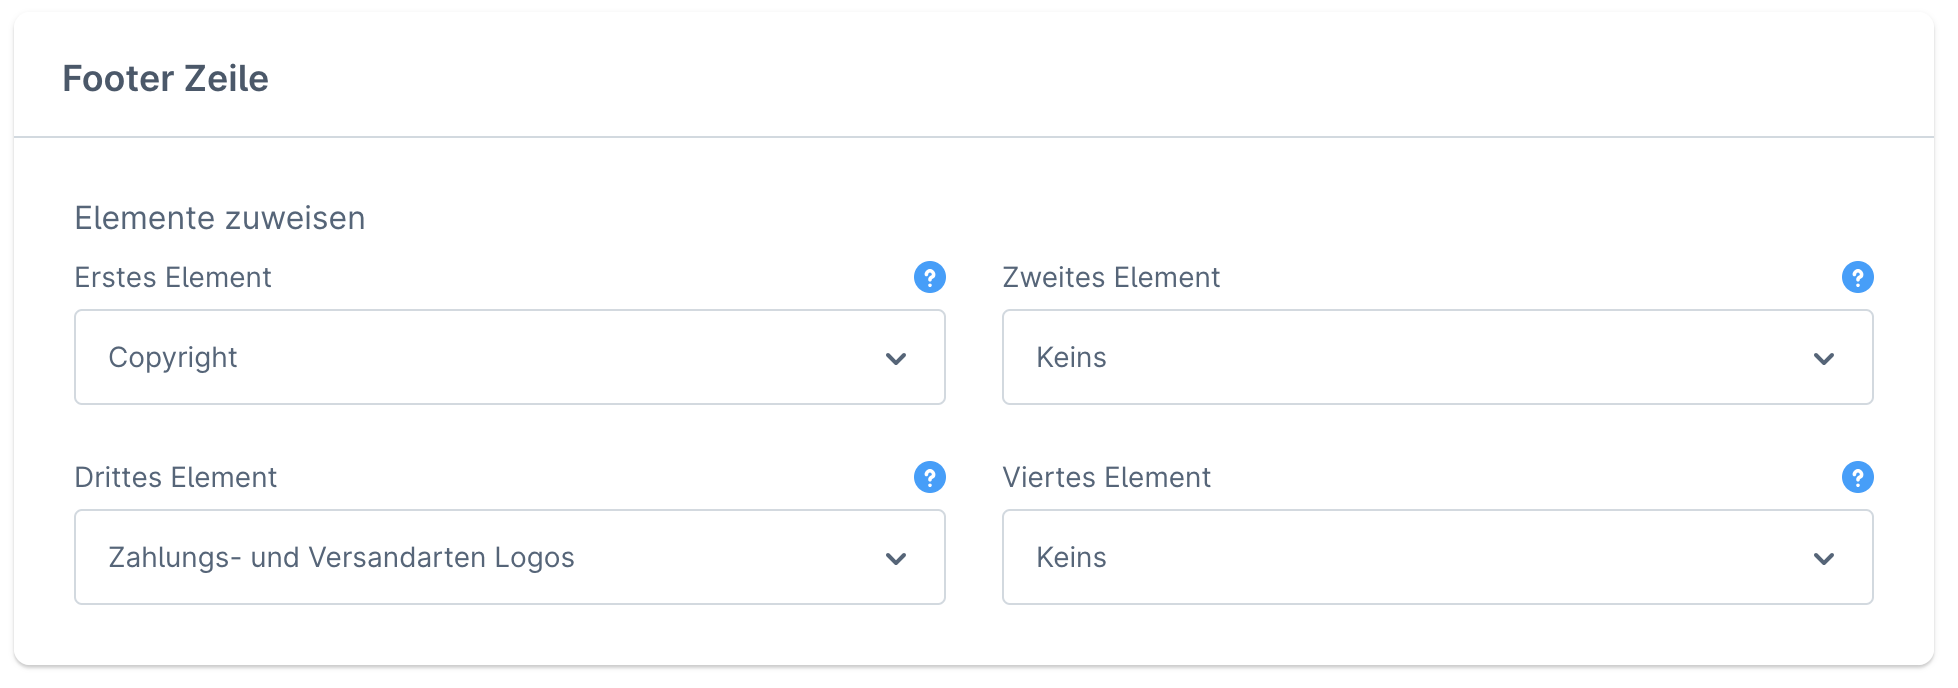
Task: Click the Elemente zuweisen section label
Action: 220,218
